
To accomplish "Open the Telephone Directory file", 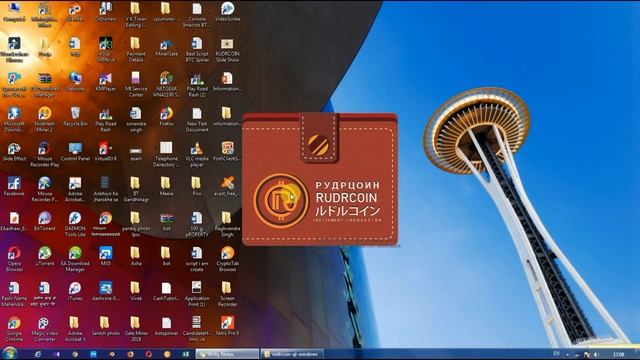I will [x=166, y=154].
